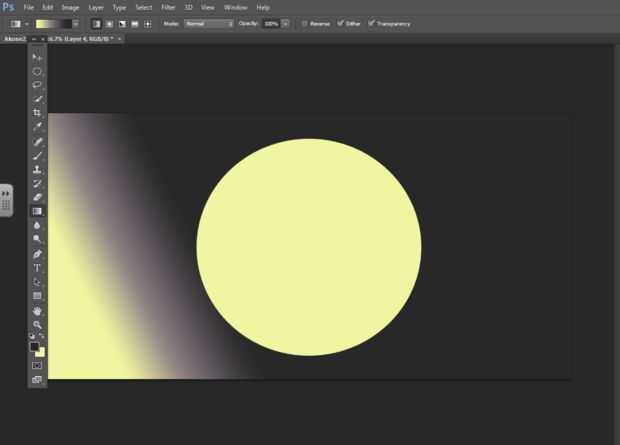Open the blending Mode dropdown
The image size is (620, 445).
(209, 24)
